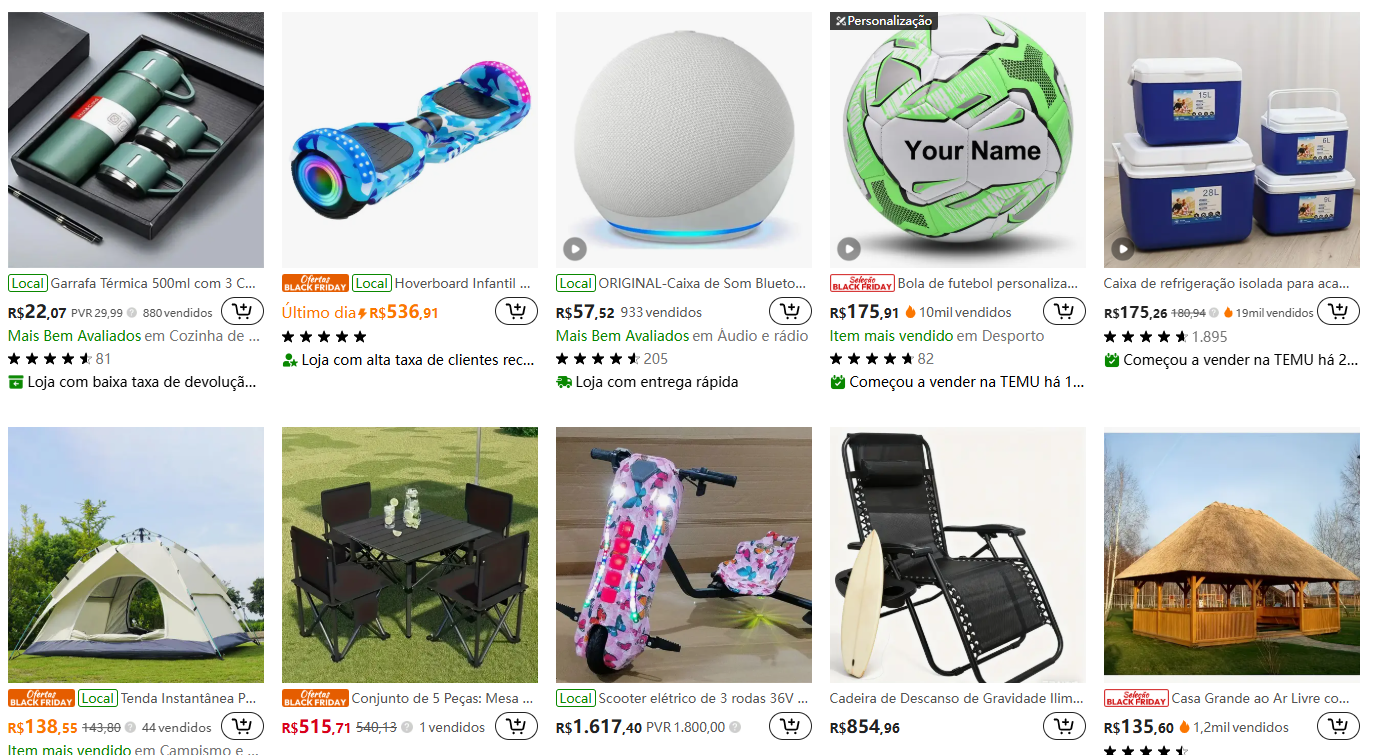Add the Garrafa Térmica to cart
Image resolution: width=1376 pixels, height=755 pixels.
click(x=242, y=312)
